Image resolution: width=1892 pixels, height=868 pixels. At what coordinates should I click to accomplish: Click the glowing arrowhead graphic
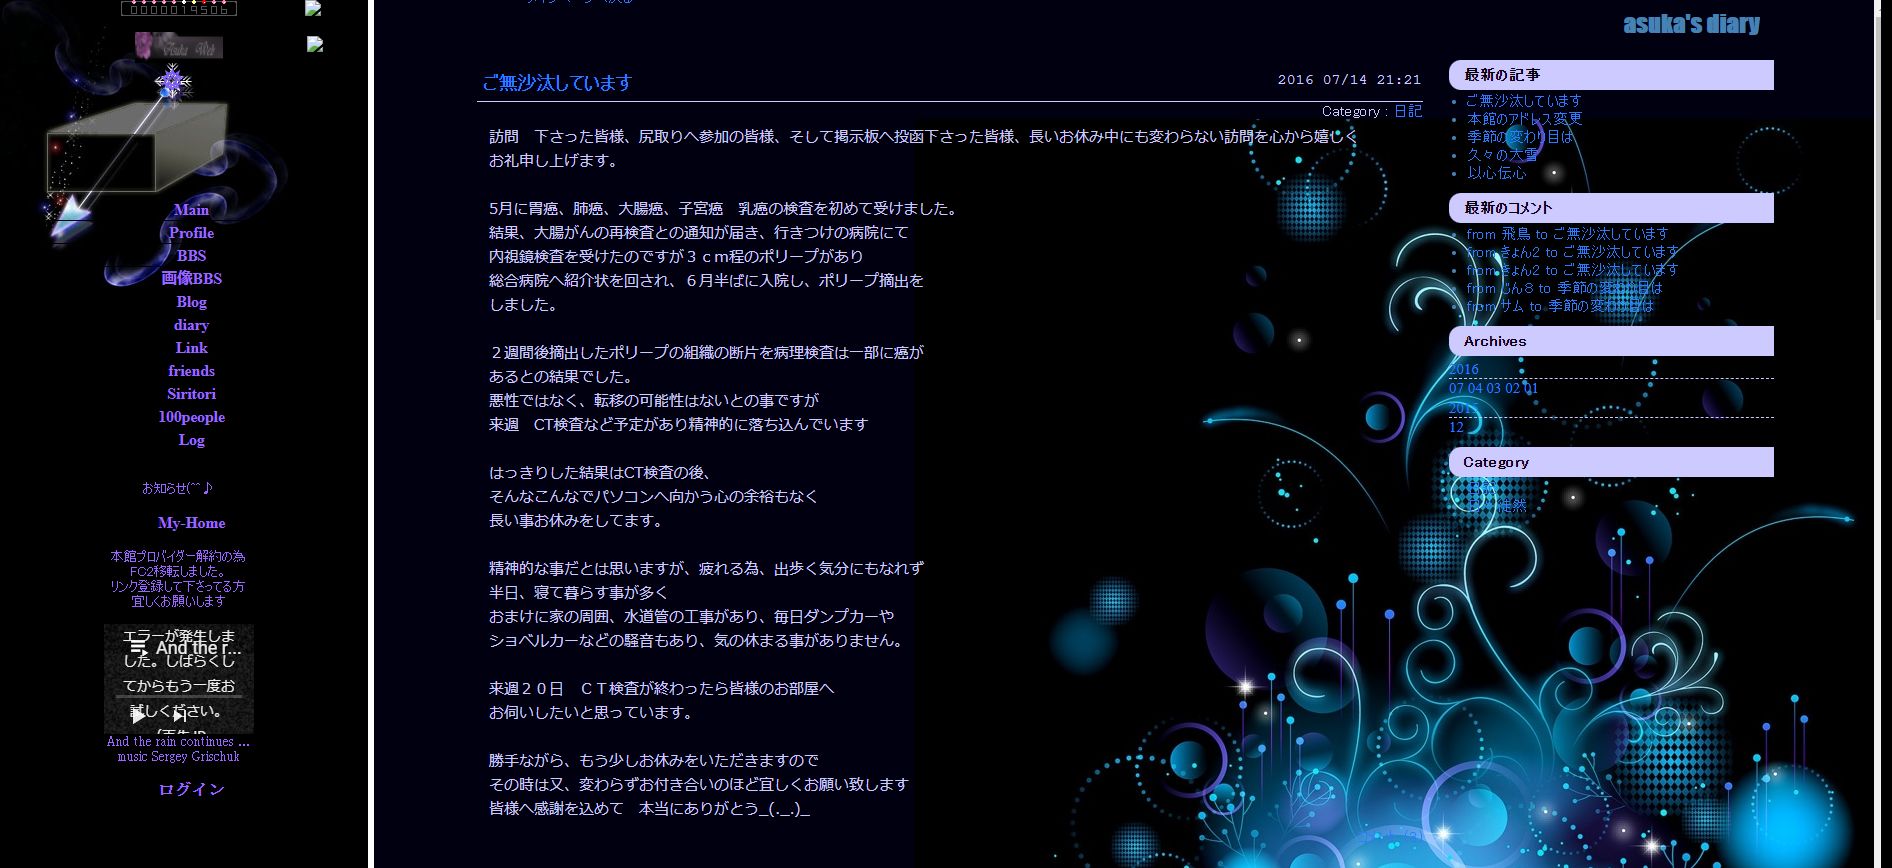point(70,216)
